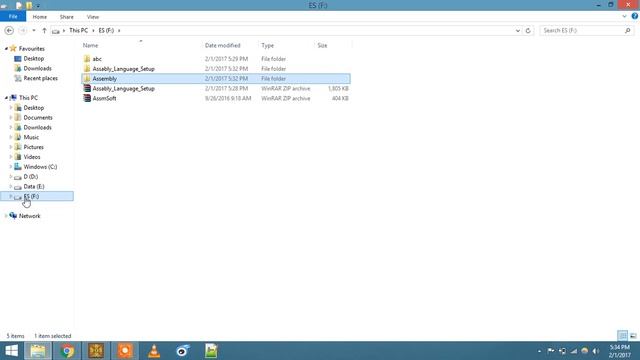Open the Help question mark icon
640x360 pixels.
pos(635,16)
